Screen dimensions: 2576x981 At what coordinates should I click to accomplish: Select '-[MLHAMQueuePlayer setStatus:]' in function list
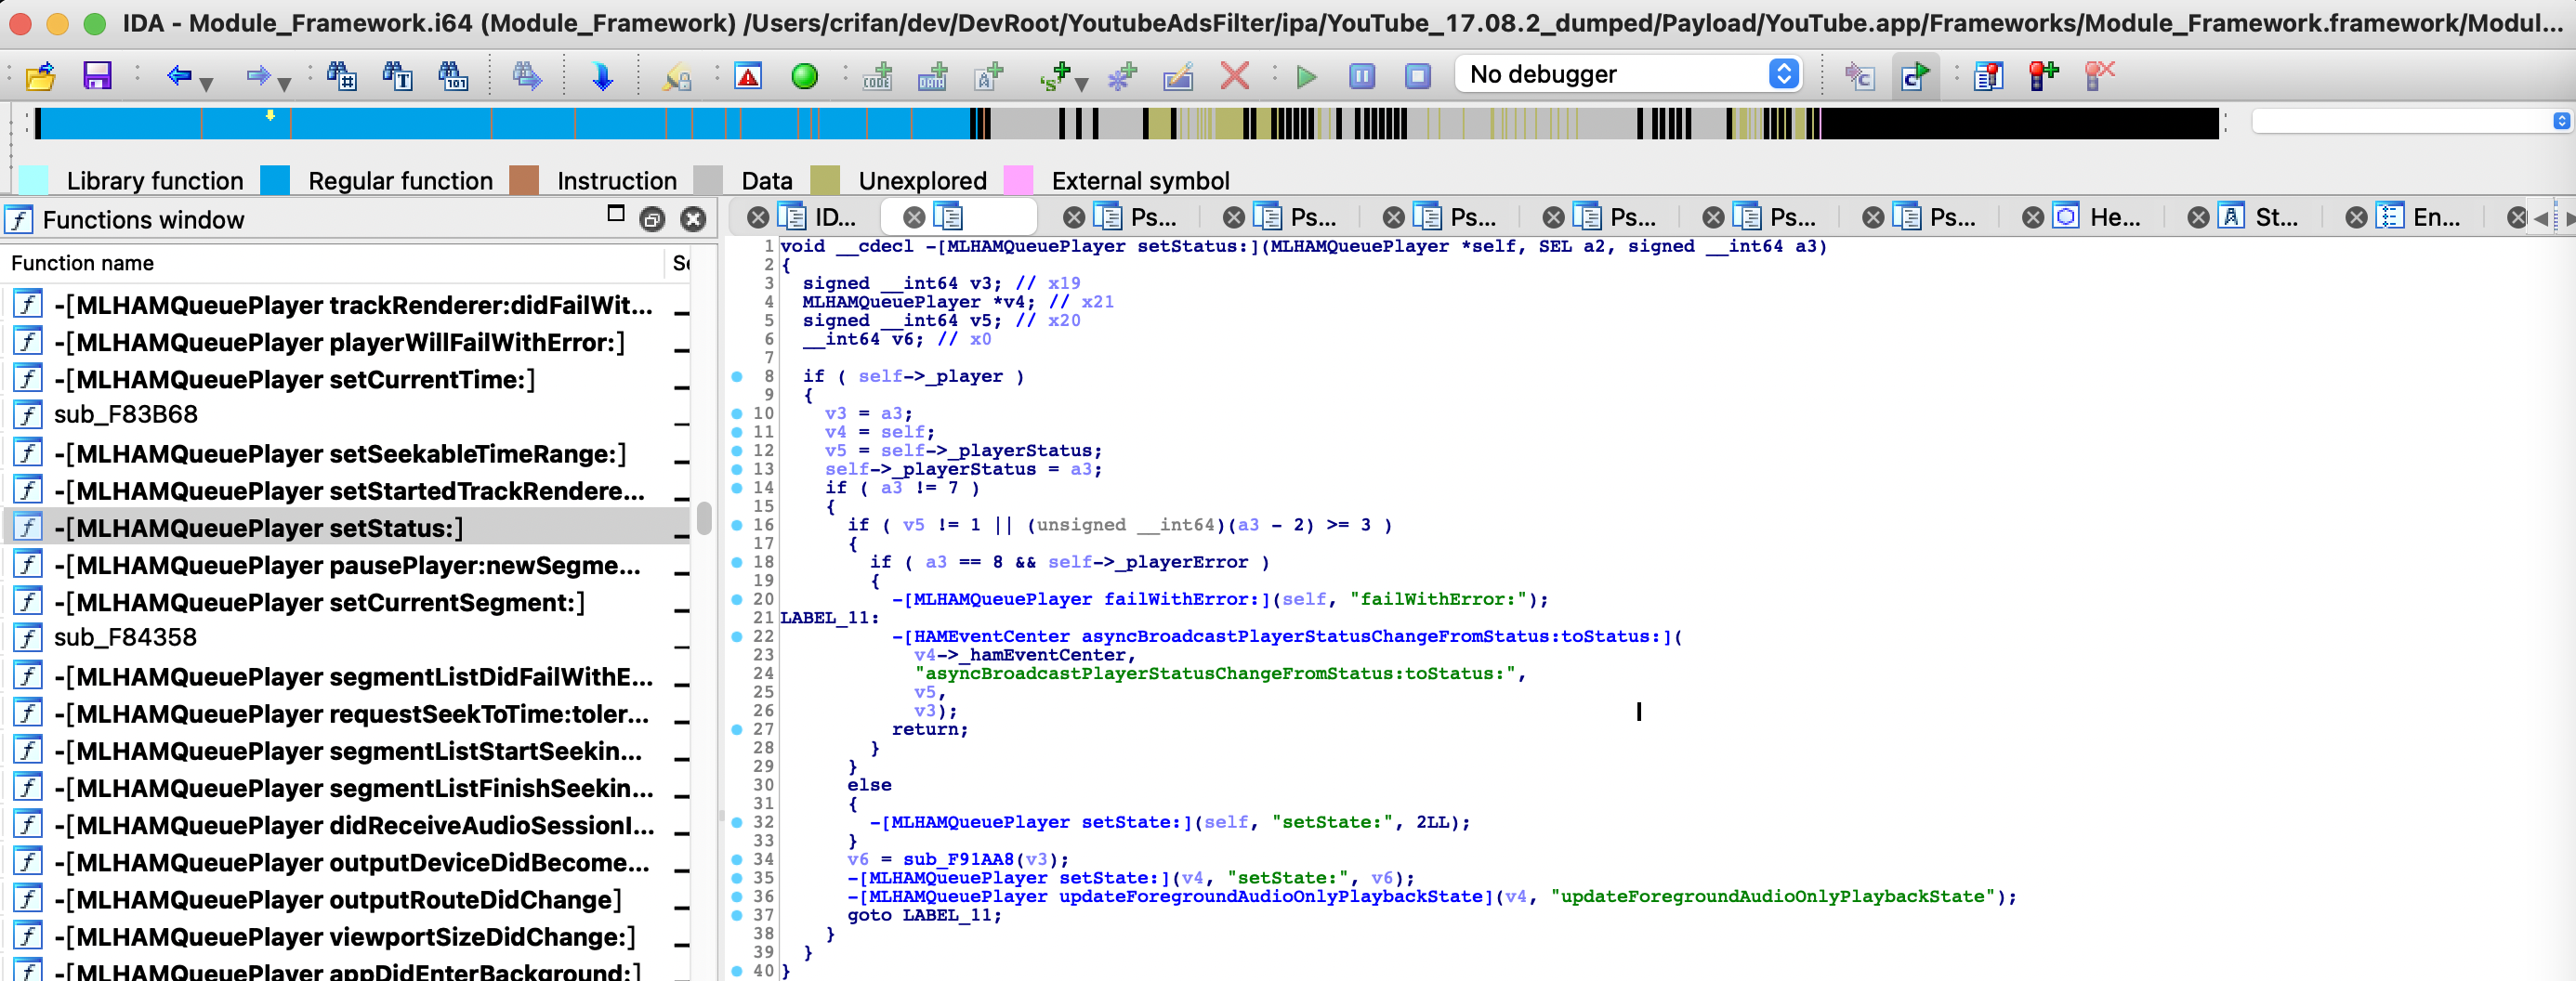346,527
